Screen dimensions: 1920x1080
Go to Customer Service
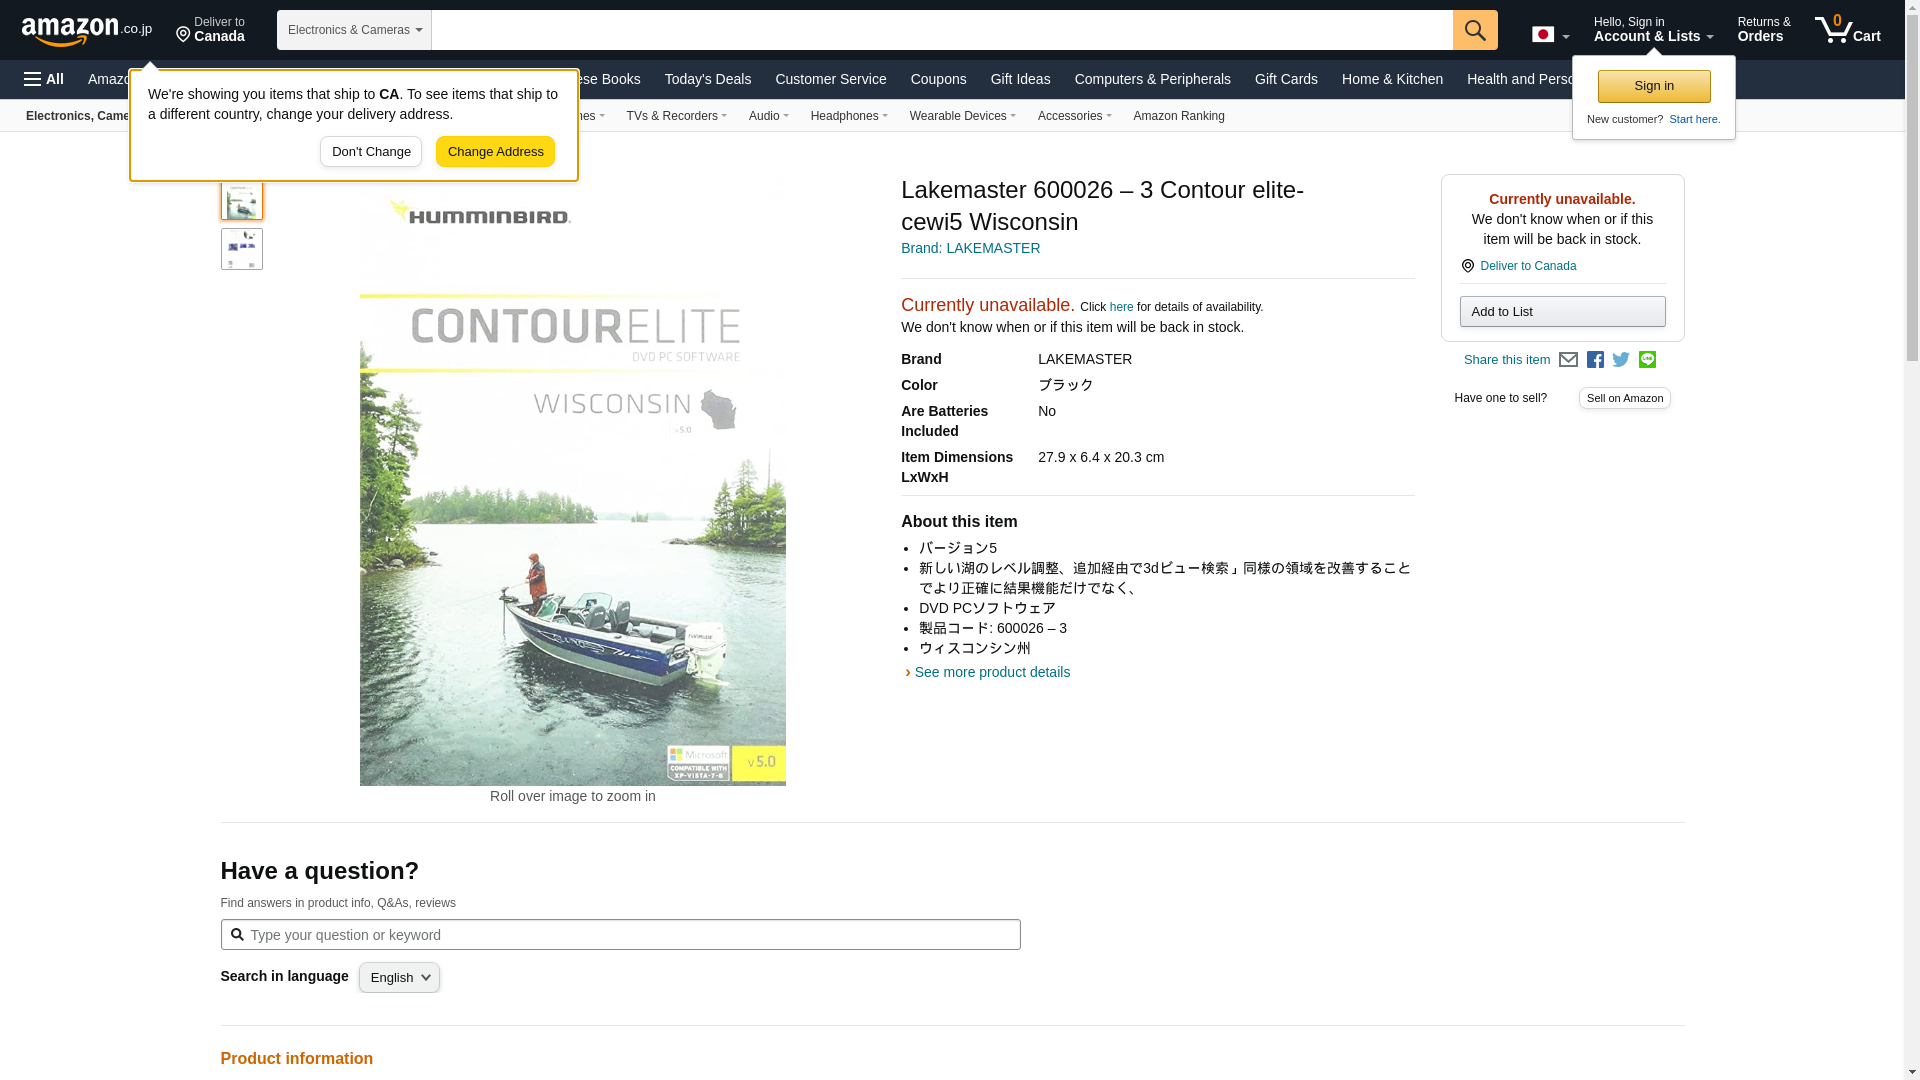[x=830, y=79]
